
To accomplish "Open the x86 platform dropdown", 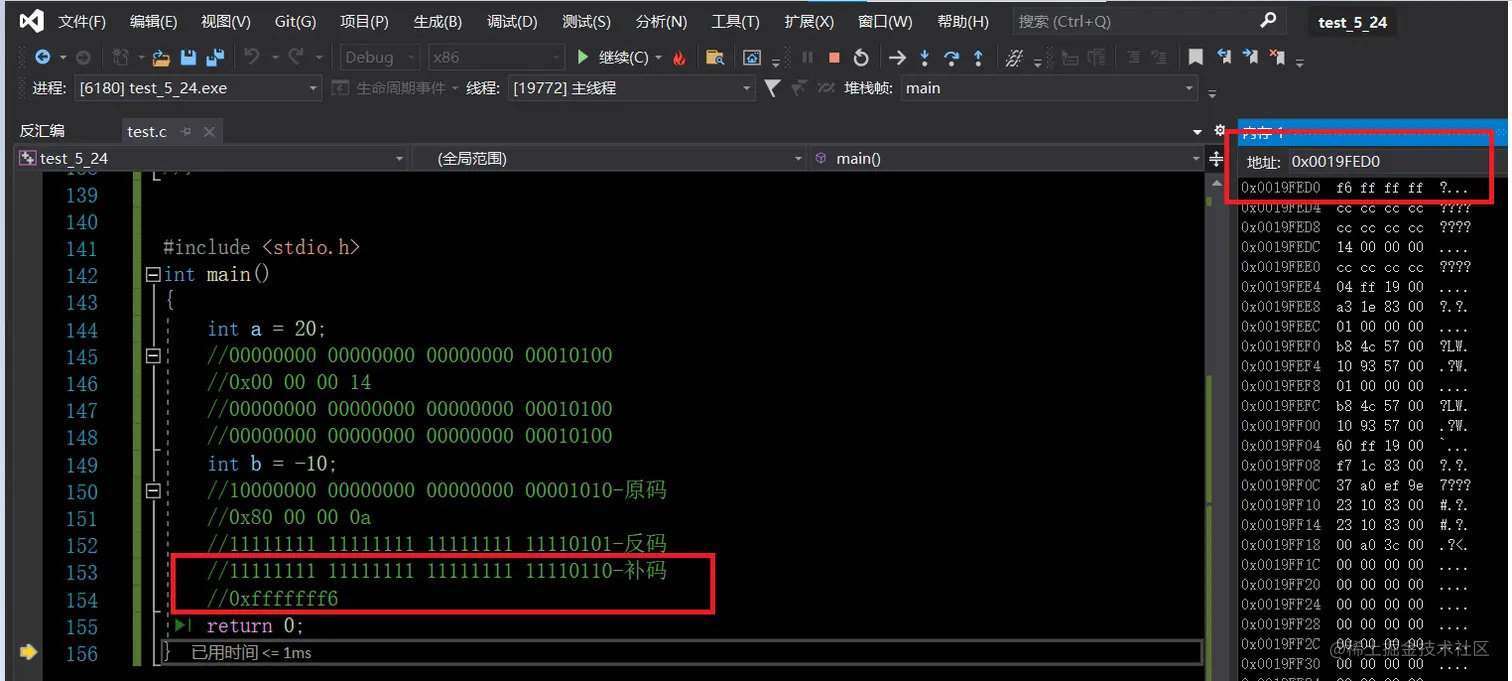I will pos(496,58).
